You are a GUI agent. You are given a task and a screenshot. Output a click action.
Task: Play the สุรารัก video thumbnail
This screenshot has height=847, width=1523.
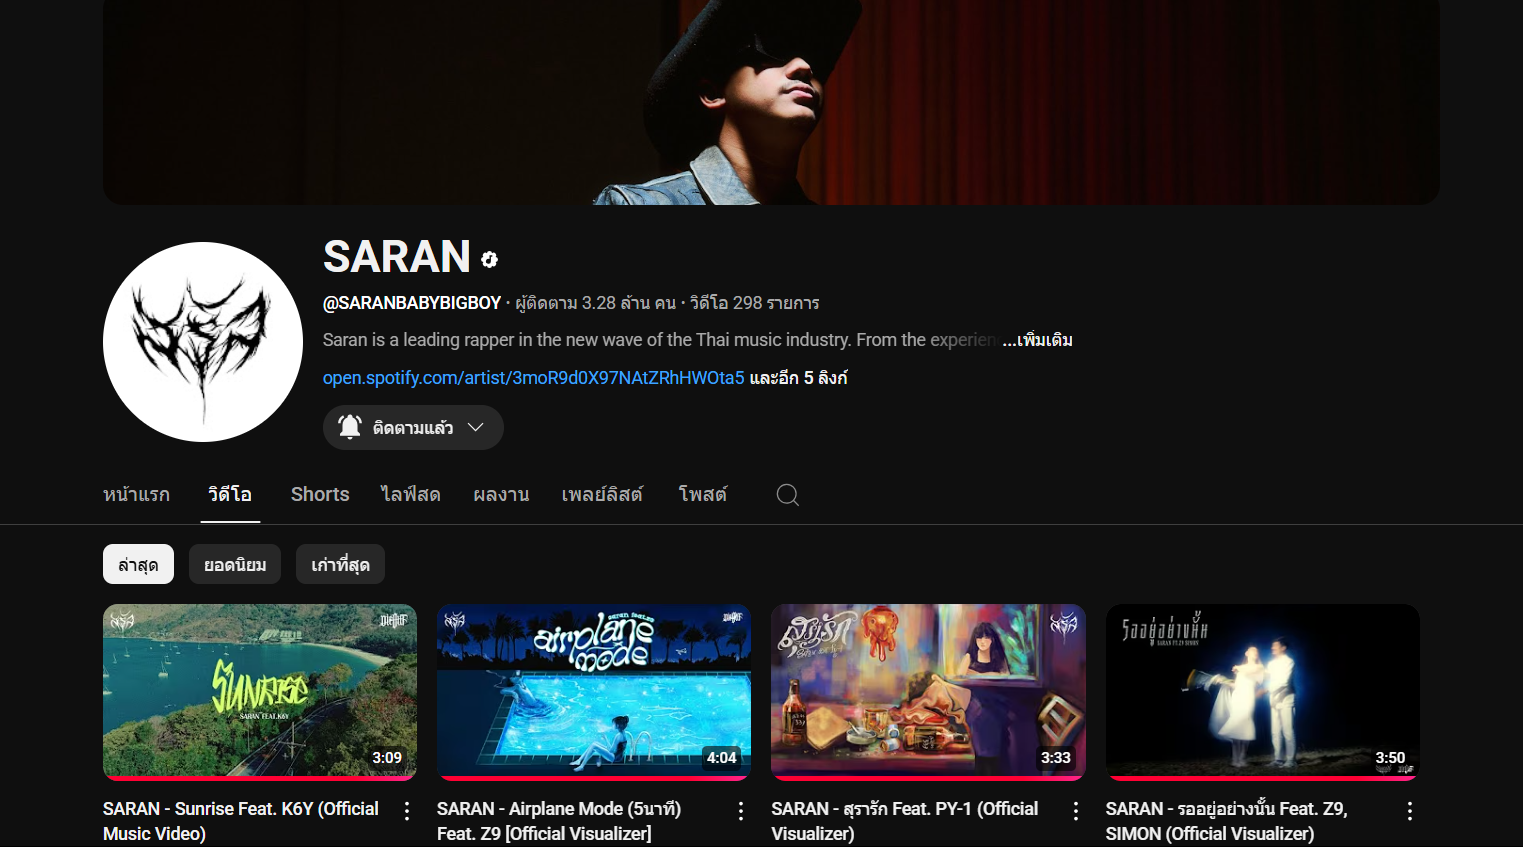coord(928,692)
